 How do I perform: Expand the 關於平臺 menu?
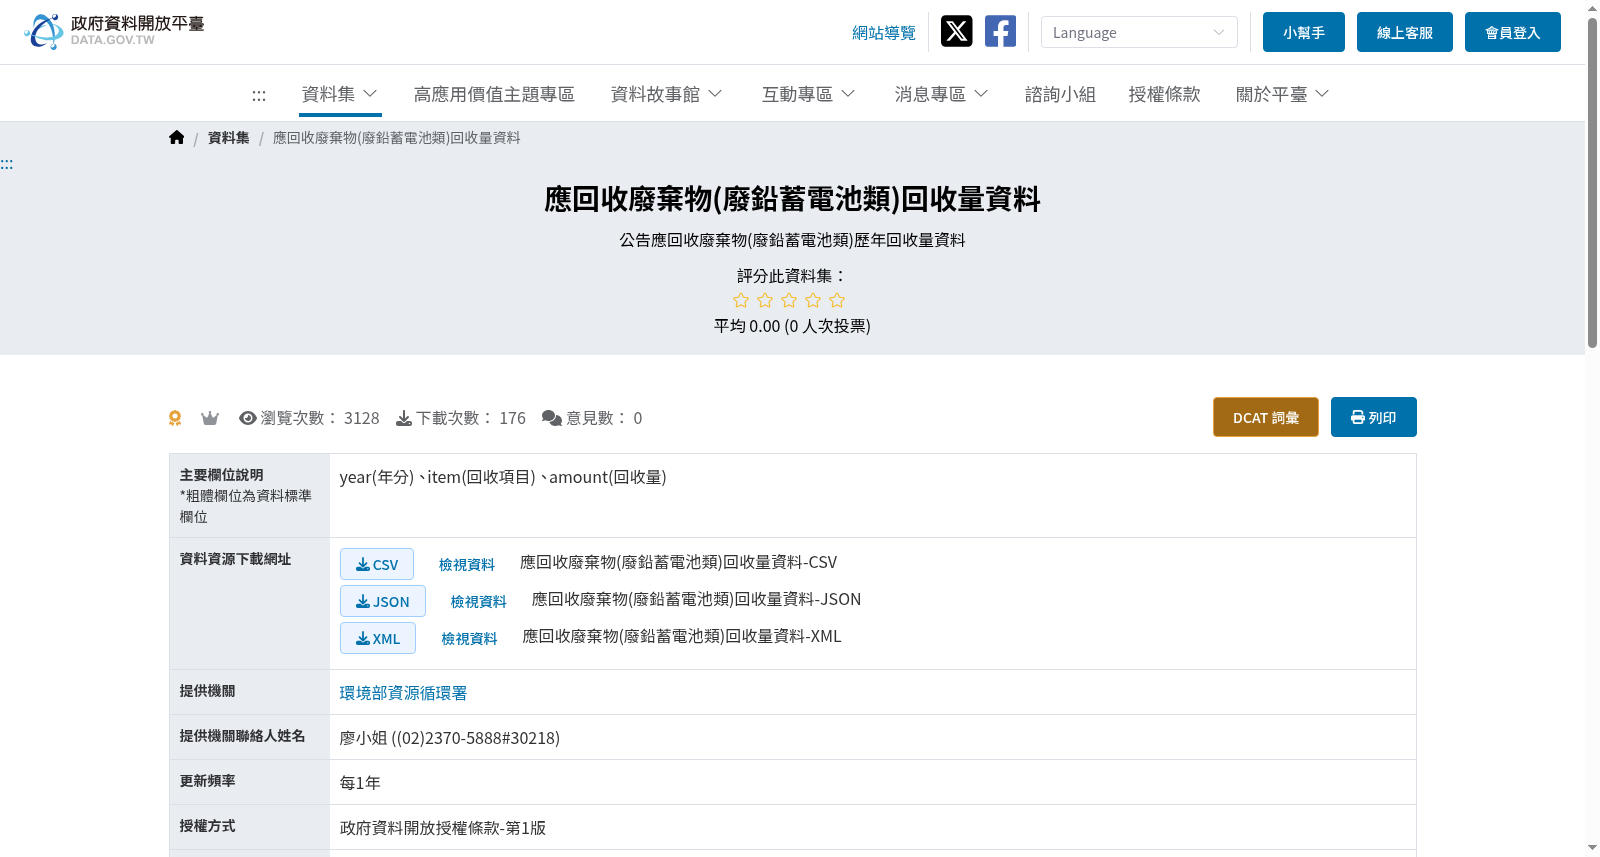click(x=1283, y=94)
